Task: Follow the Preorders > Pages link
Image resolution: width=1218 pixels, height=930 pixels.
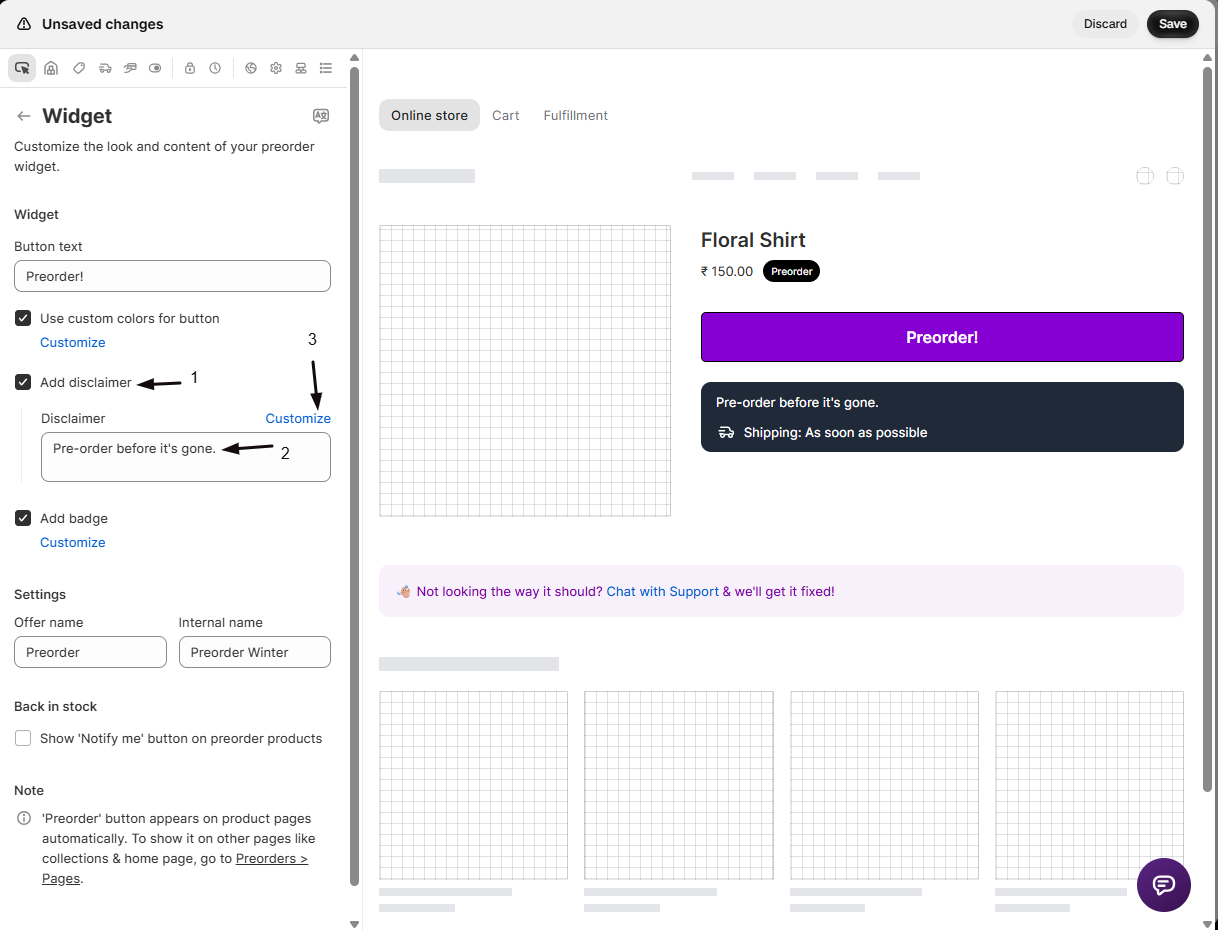Action: coord(175,868)
